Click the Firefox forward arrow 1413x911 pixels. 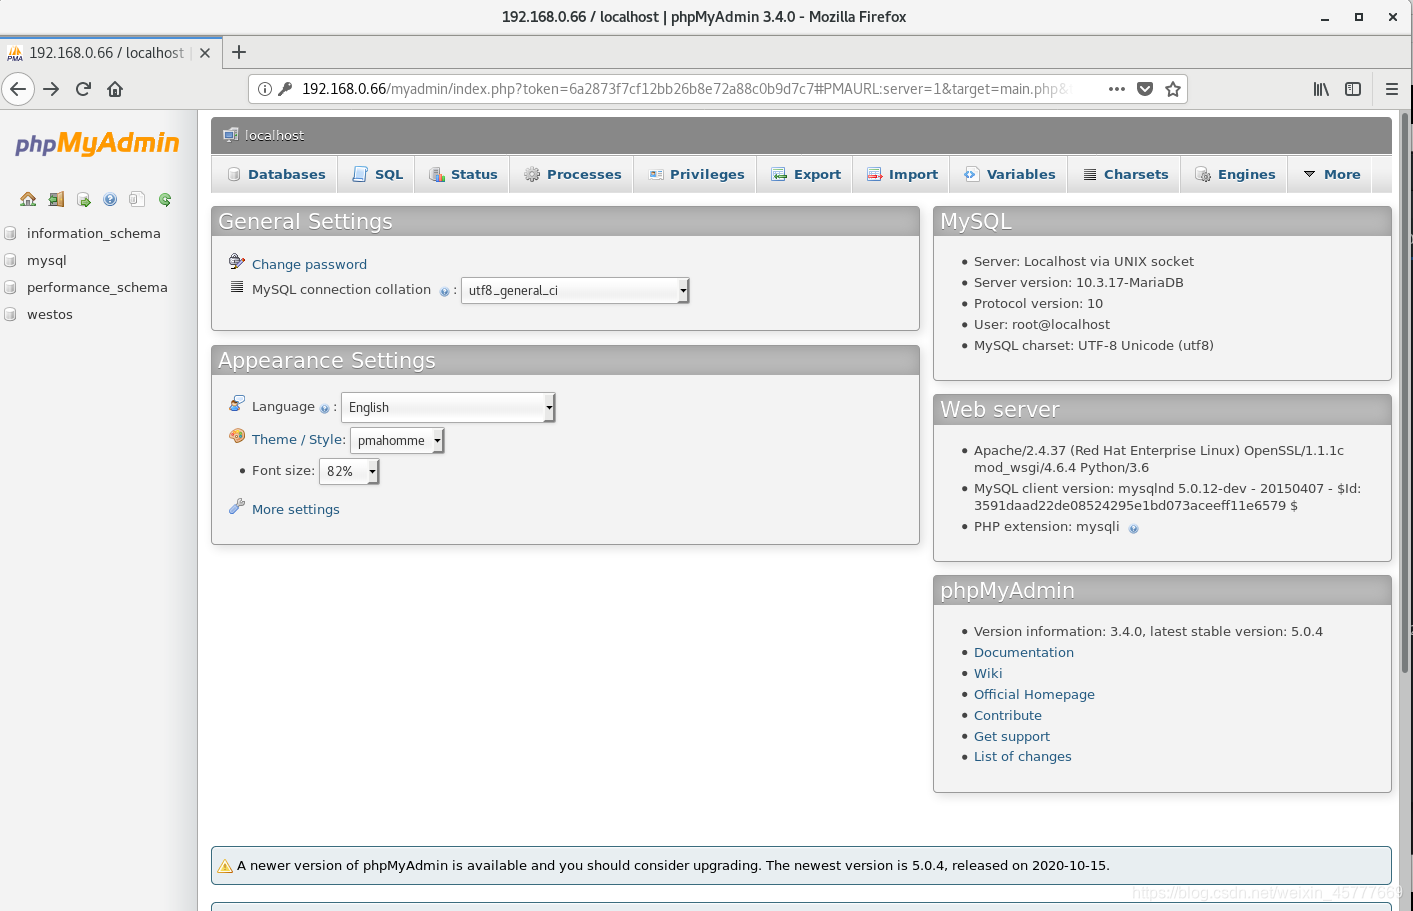pos(51,89)
